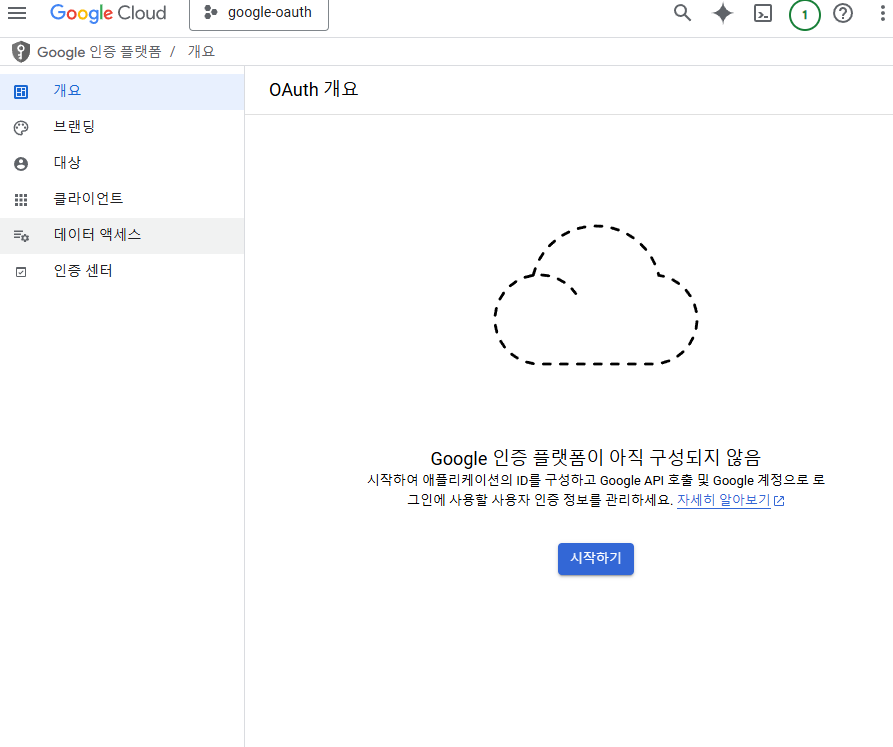The width and height of the screenshot is (893, 747).
Task: Open the three-dot more options menu
Action: [x=882, y=13]
